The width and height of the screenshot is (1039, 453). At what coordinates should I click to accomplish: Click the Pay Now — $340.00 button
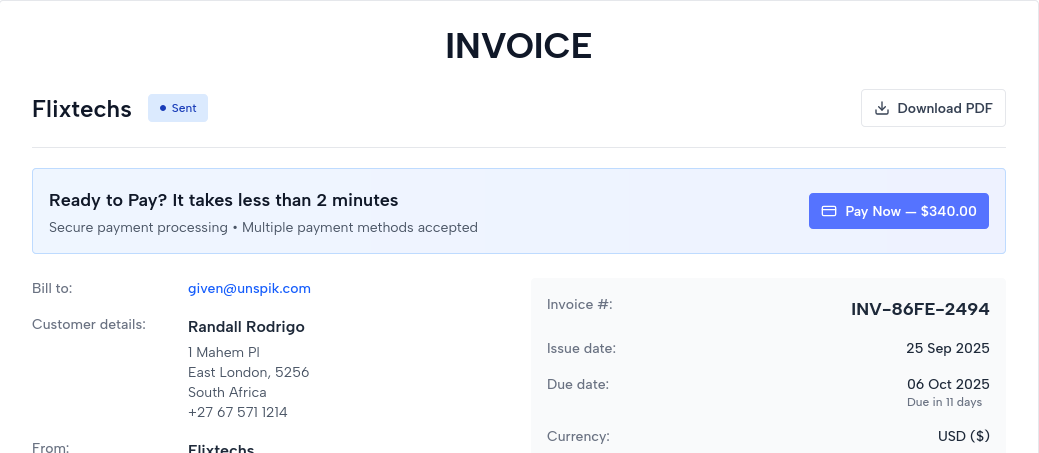(x=898, y=211)
